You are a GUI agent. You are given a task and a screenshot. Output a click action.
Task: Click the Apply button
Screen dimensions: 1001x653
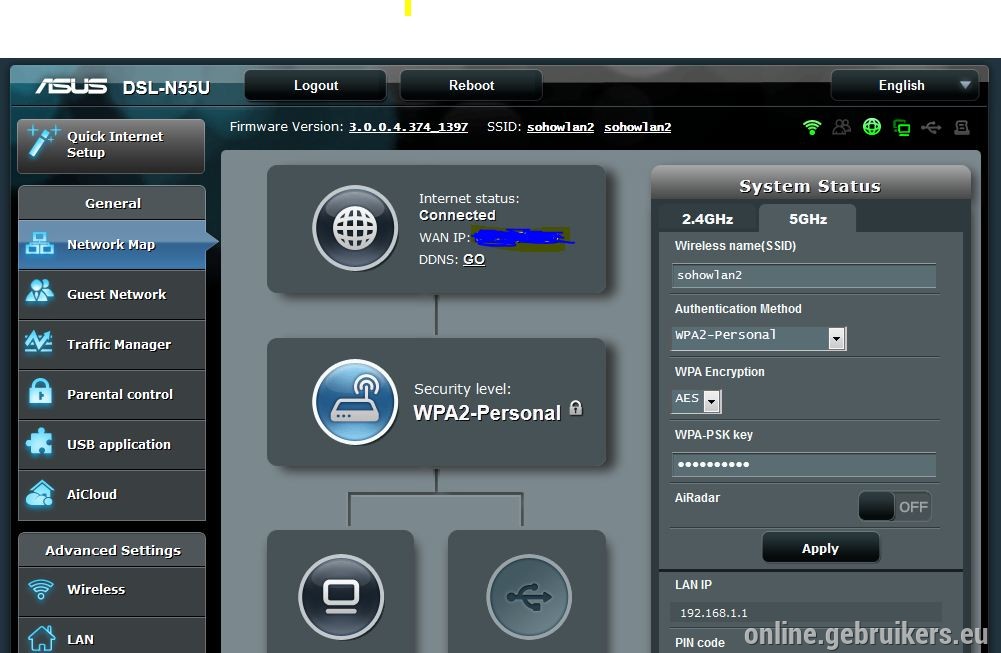(820, 548)
